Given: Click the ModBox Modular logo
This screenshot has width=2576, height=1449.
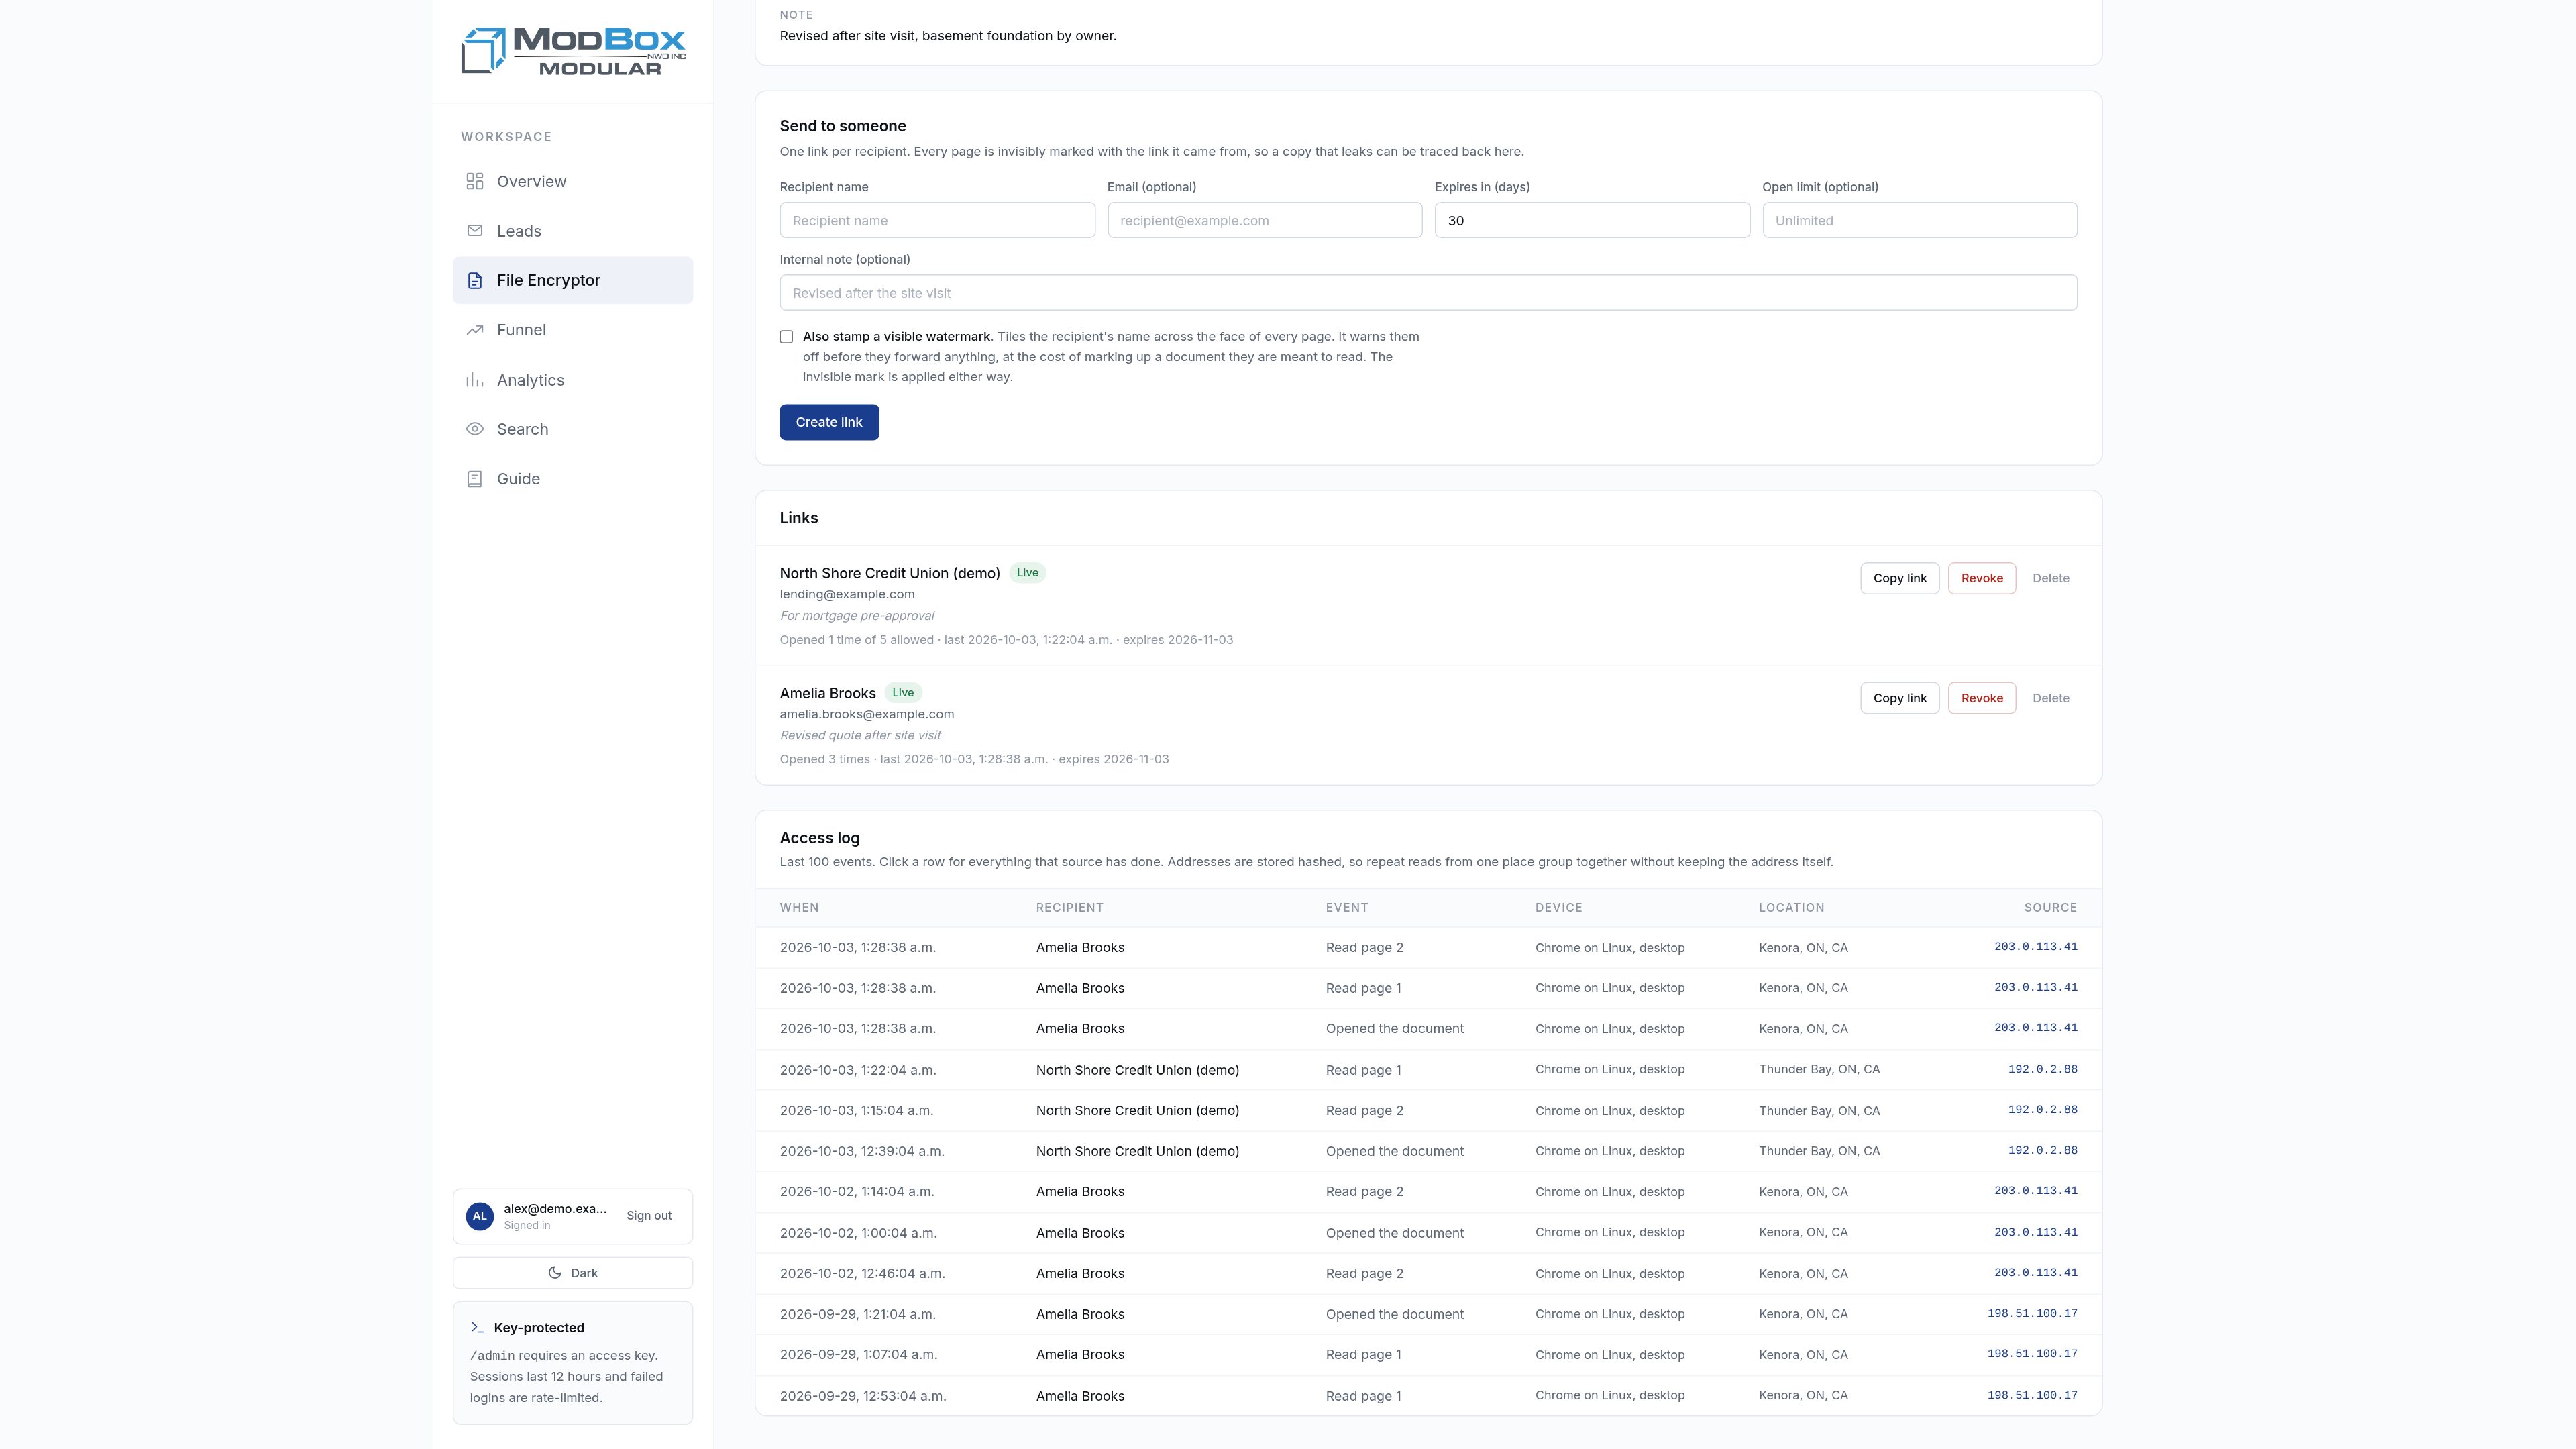Looking at the screenshot, I should pos(573,50).
